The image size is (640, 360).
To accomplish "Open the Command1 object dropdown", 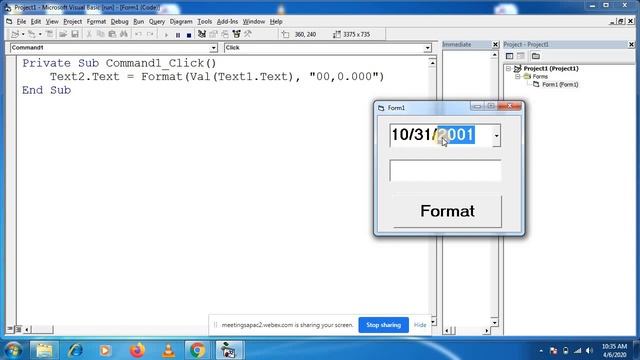I will (x=213, y=48).
